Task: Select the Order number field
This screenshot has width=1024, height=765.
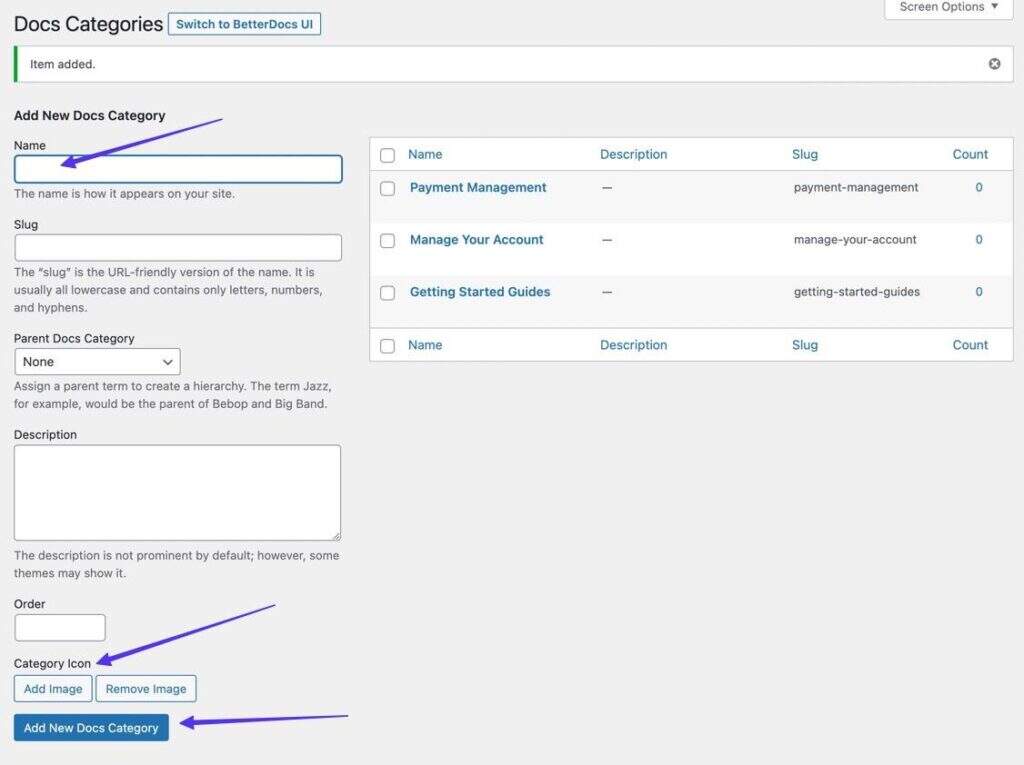Action: 60,628
